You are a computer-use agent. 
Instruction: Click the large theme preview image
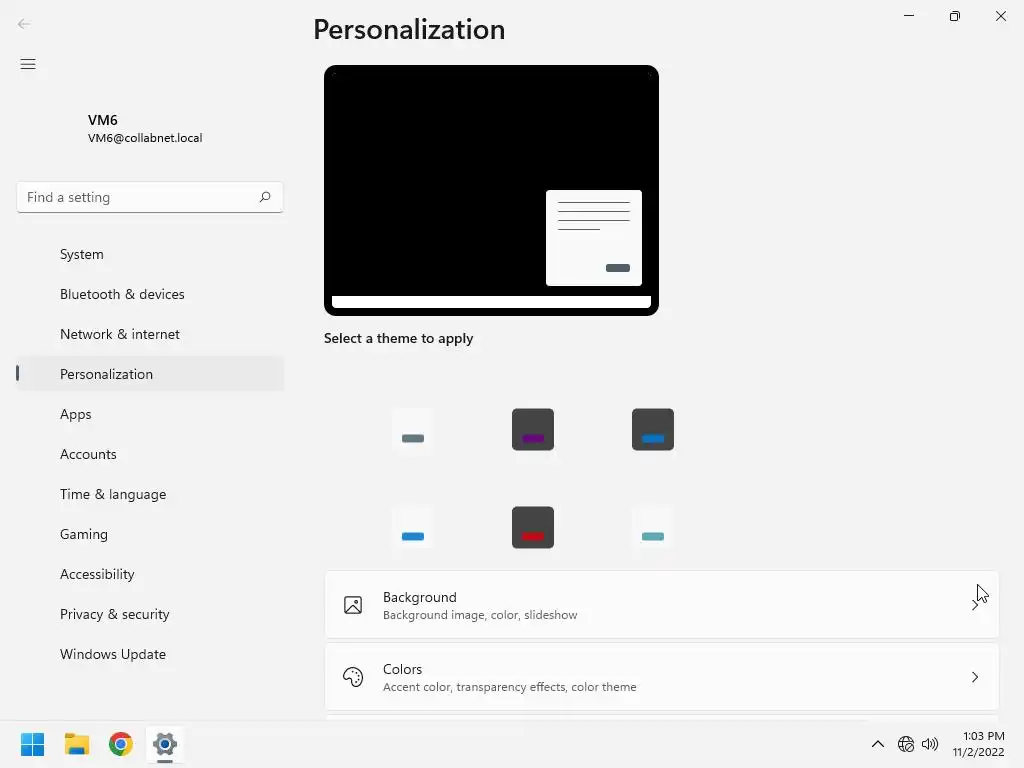tap(491, 190)
